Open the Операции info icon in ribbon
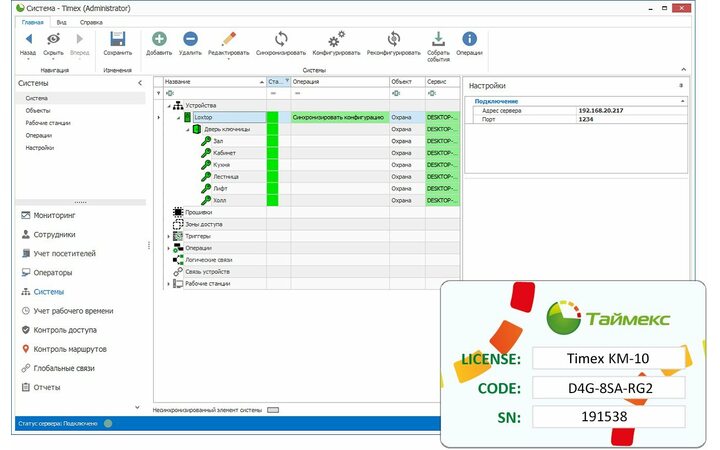Viewport: 720px width, 450px height. pos(469,39)
